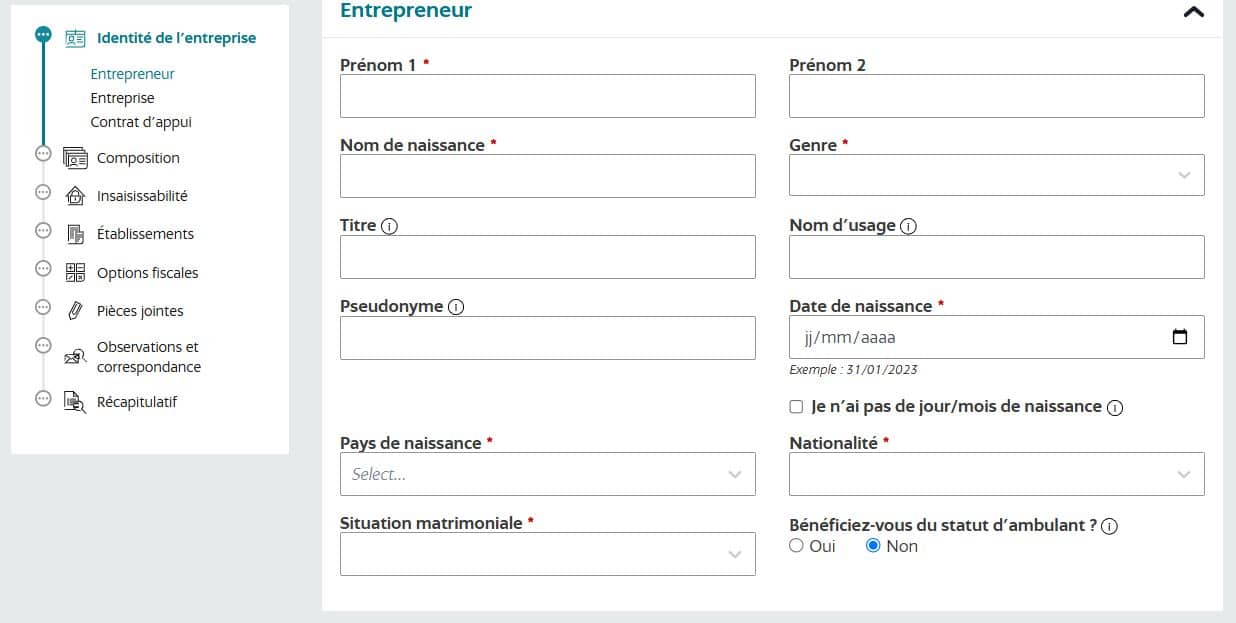Open the Genre dropdown
The width and height of the screenshot is (1236, 623).
[996, 175]
